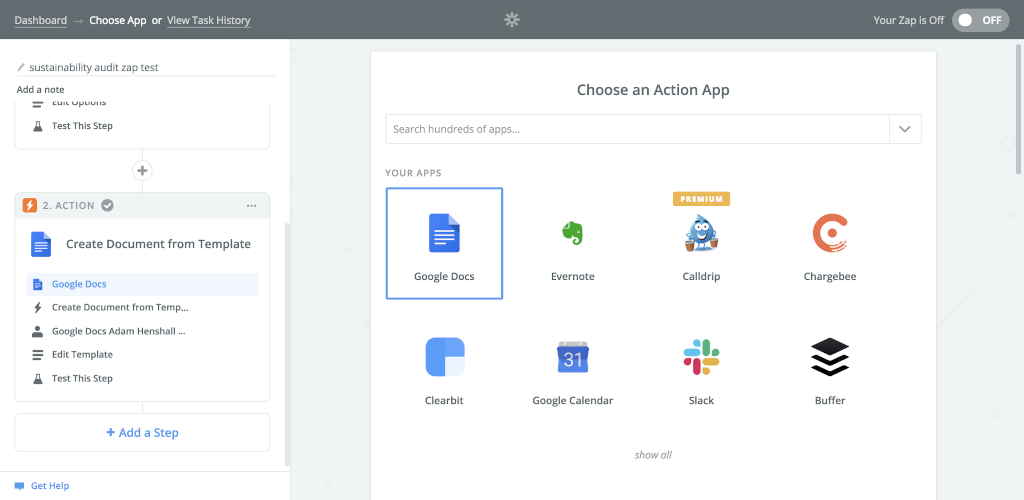Select the Google Docs app tile
The width and height of the screenshot is (1024, 500).
click(x=444, y=243)
